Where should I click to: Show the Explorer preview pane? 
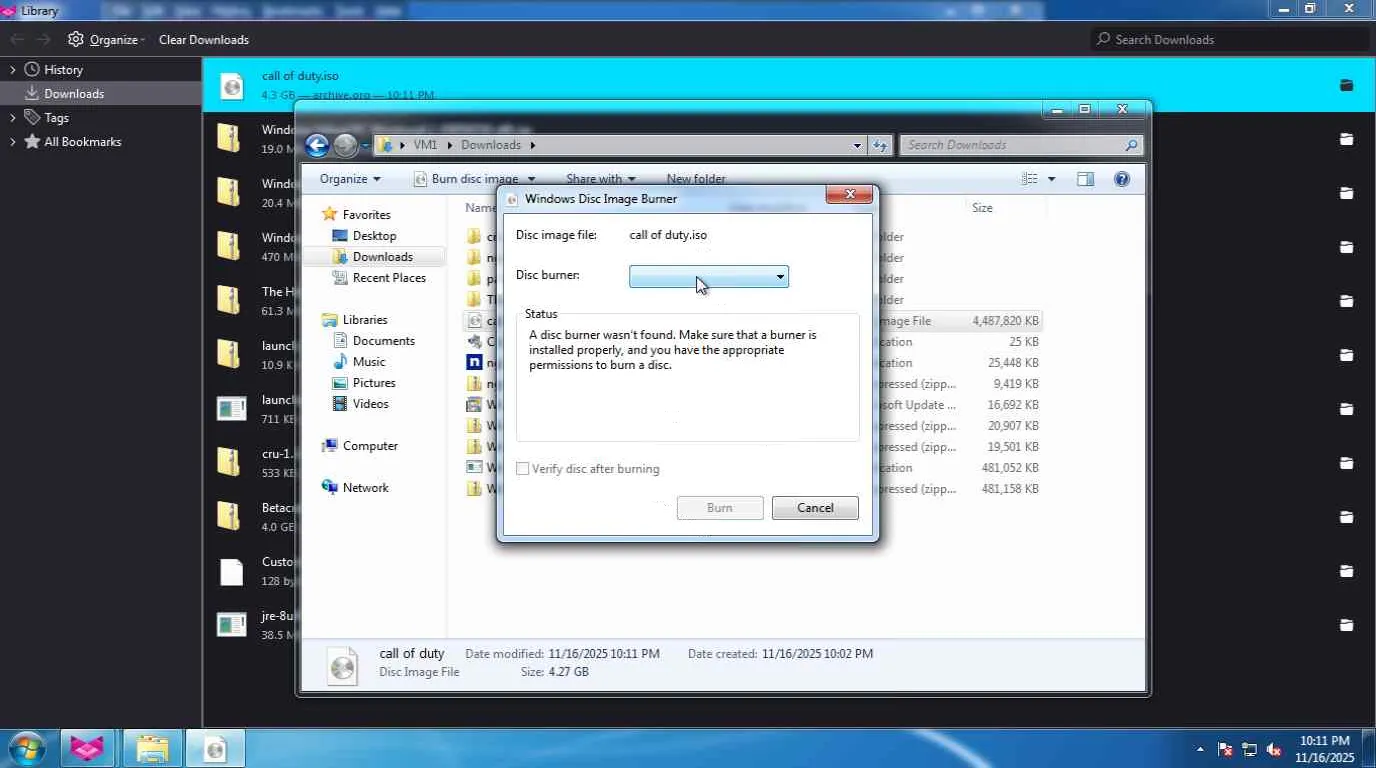point(1085,179)
